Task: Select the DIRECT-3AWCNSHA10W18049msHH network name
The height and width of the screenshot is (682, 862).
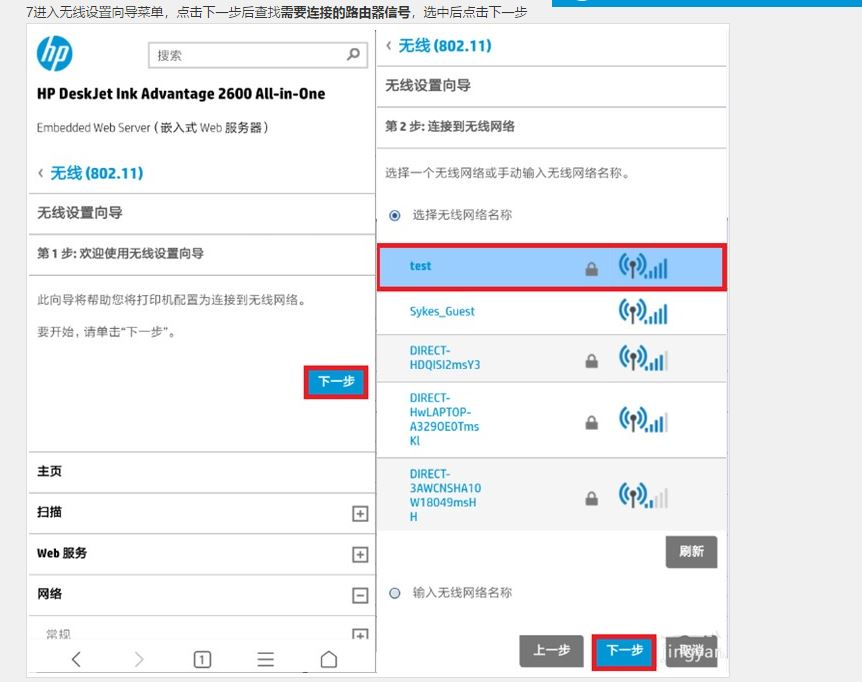Action: [x=445, y=495]
